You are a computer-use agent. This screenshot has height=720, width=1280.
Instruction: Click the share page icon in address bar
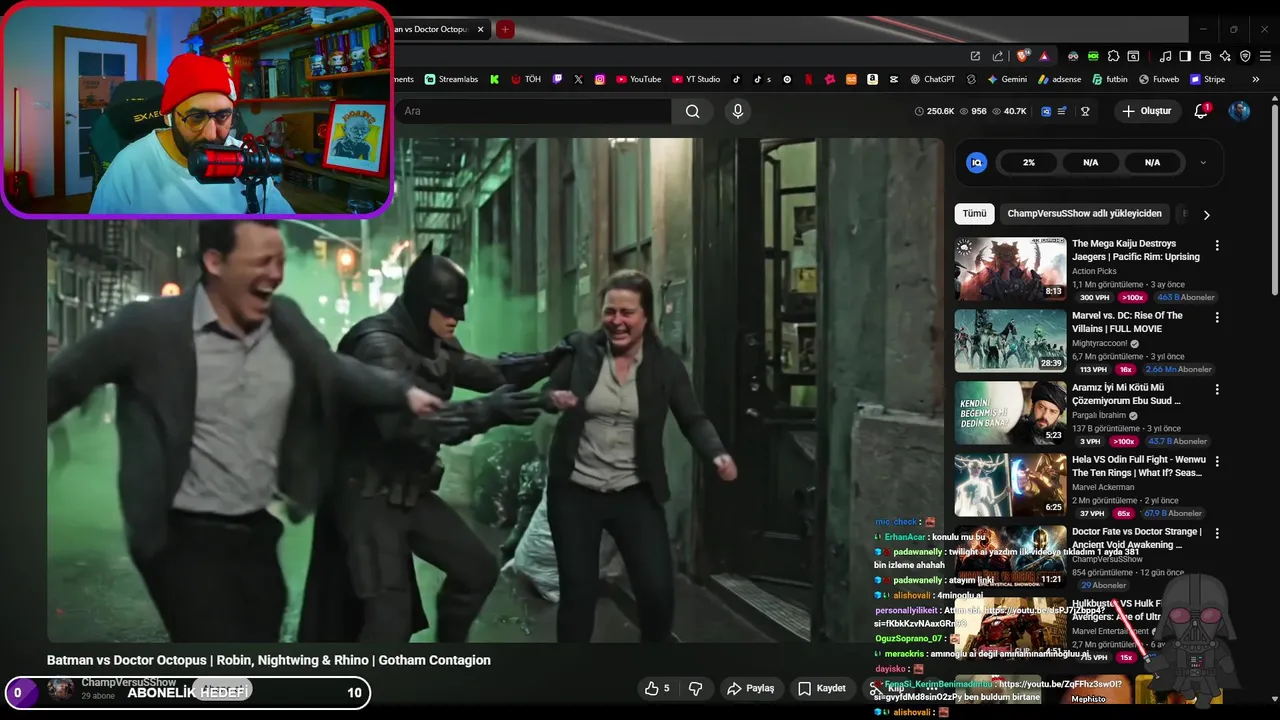point(997,56)
